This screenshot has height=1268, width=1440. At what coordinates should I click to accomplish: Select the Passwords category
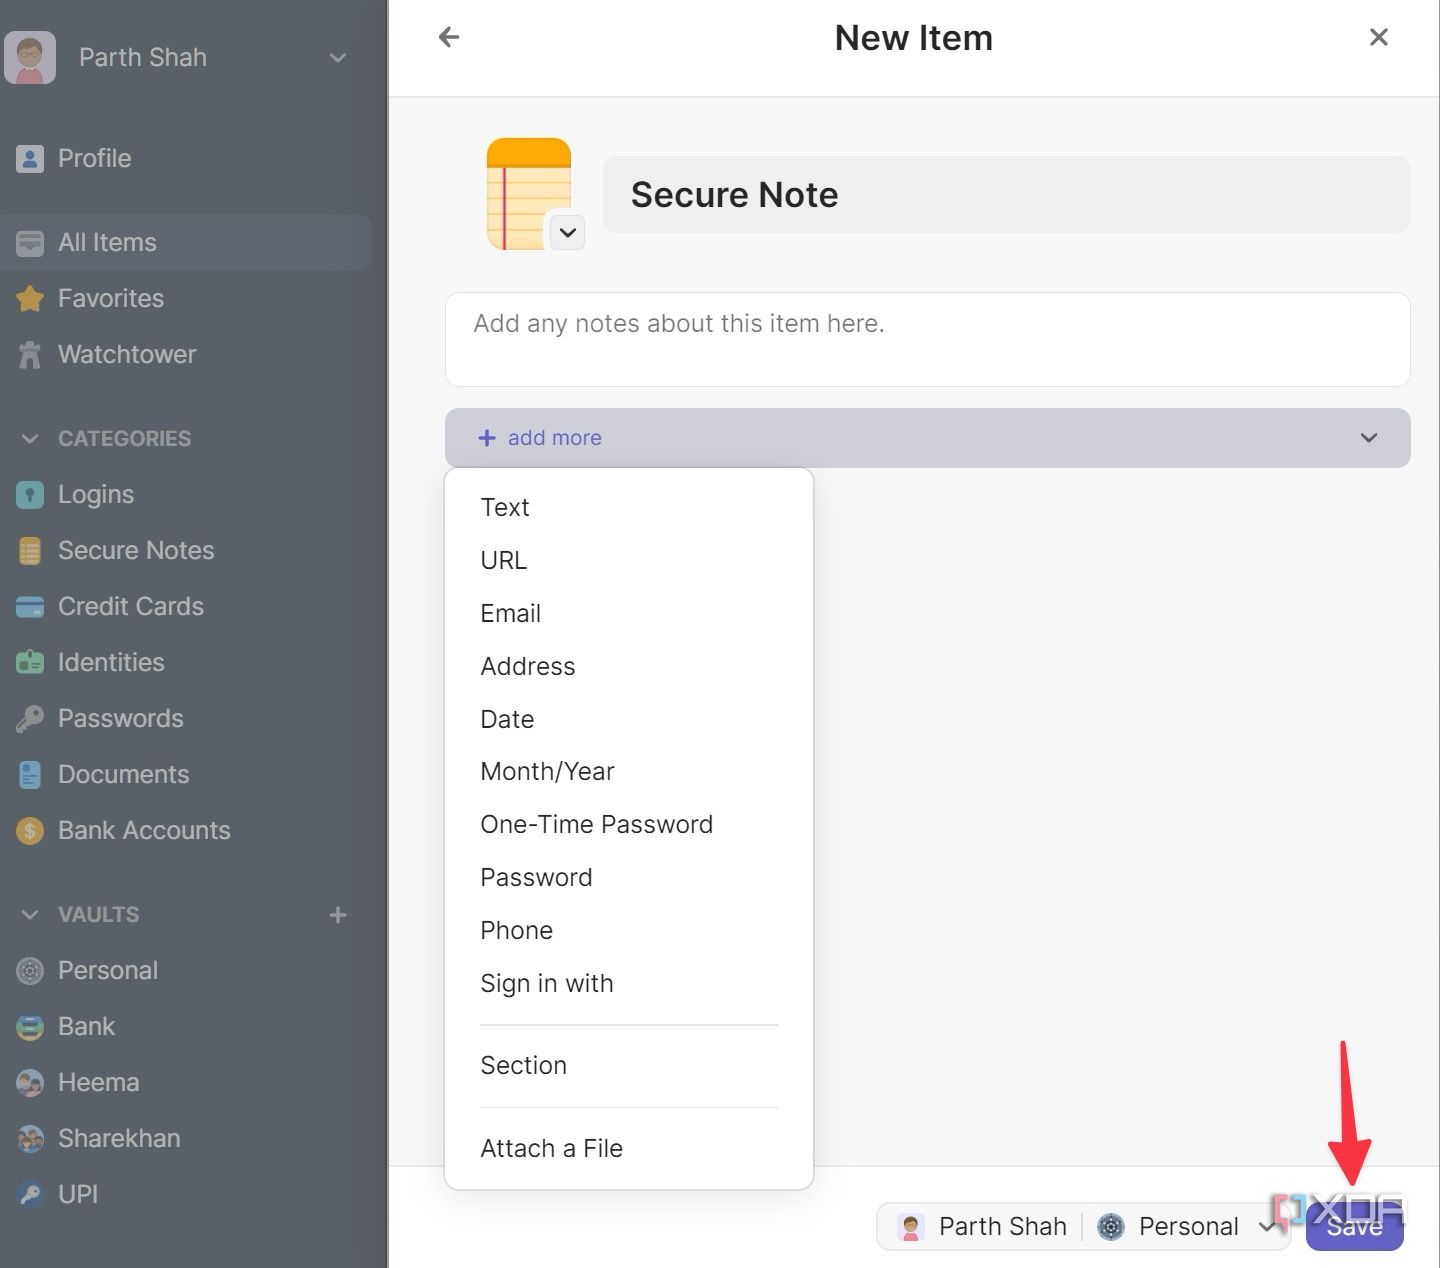[x=120, y=718]
